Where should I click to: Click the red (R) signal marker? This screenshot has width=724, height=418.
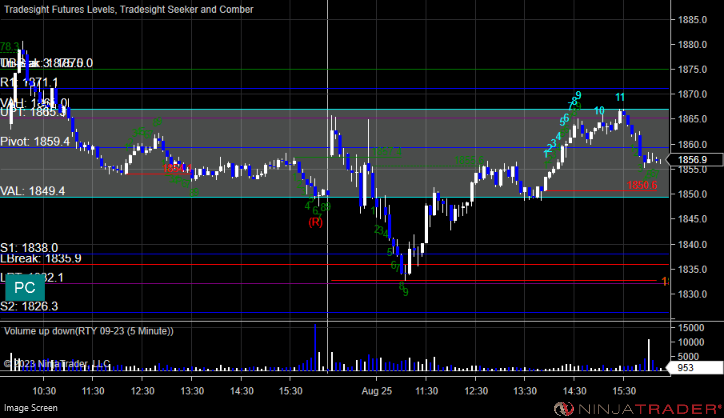point(315,222)
